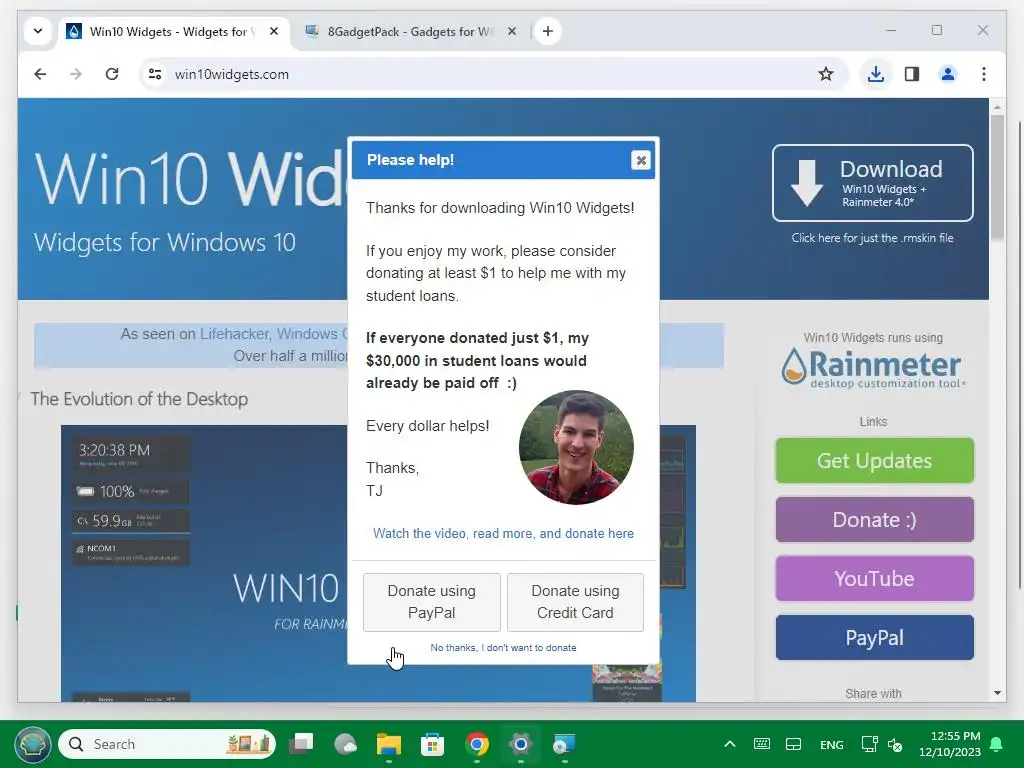Open the PayPal sidebar button
This screenshot has height=768, width=1024.
(874, 637)
